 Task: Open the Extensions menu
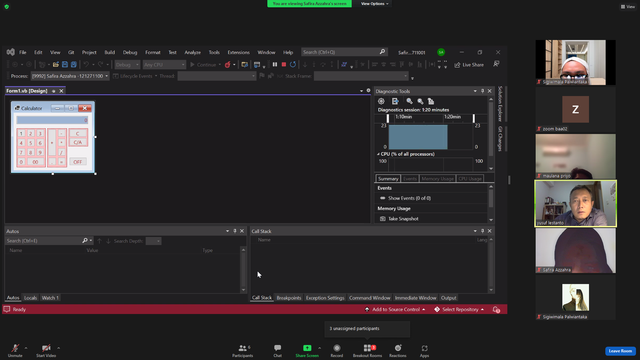coord(238,52)
